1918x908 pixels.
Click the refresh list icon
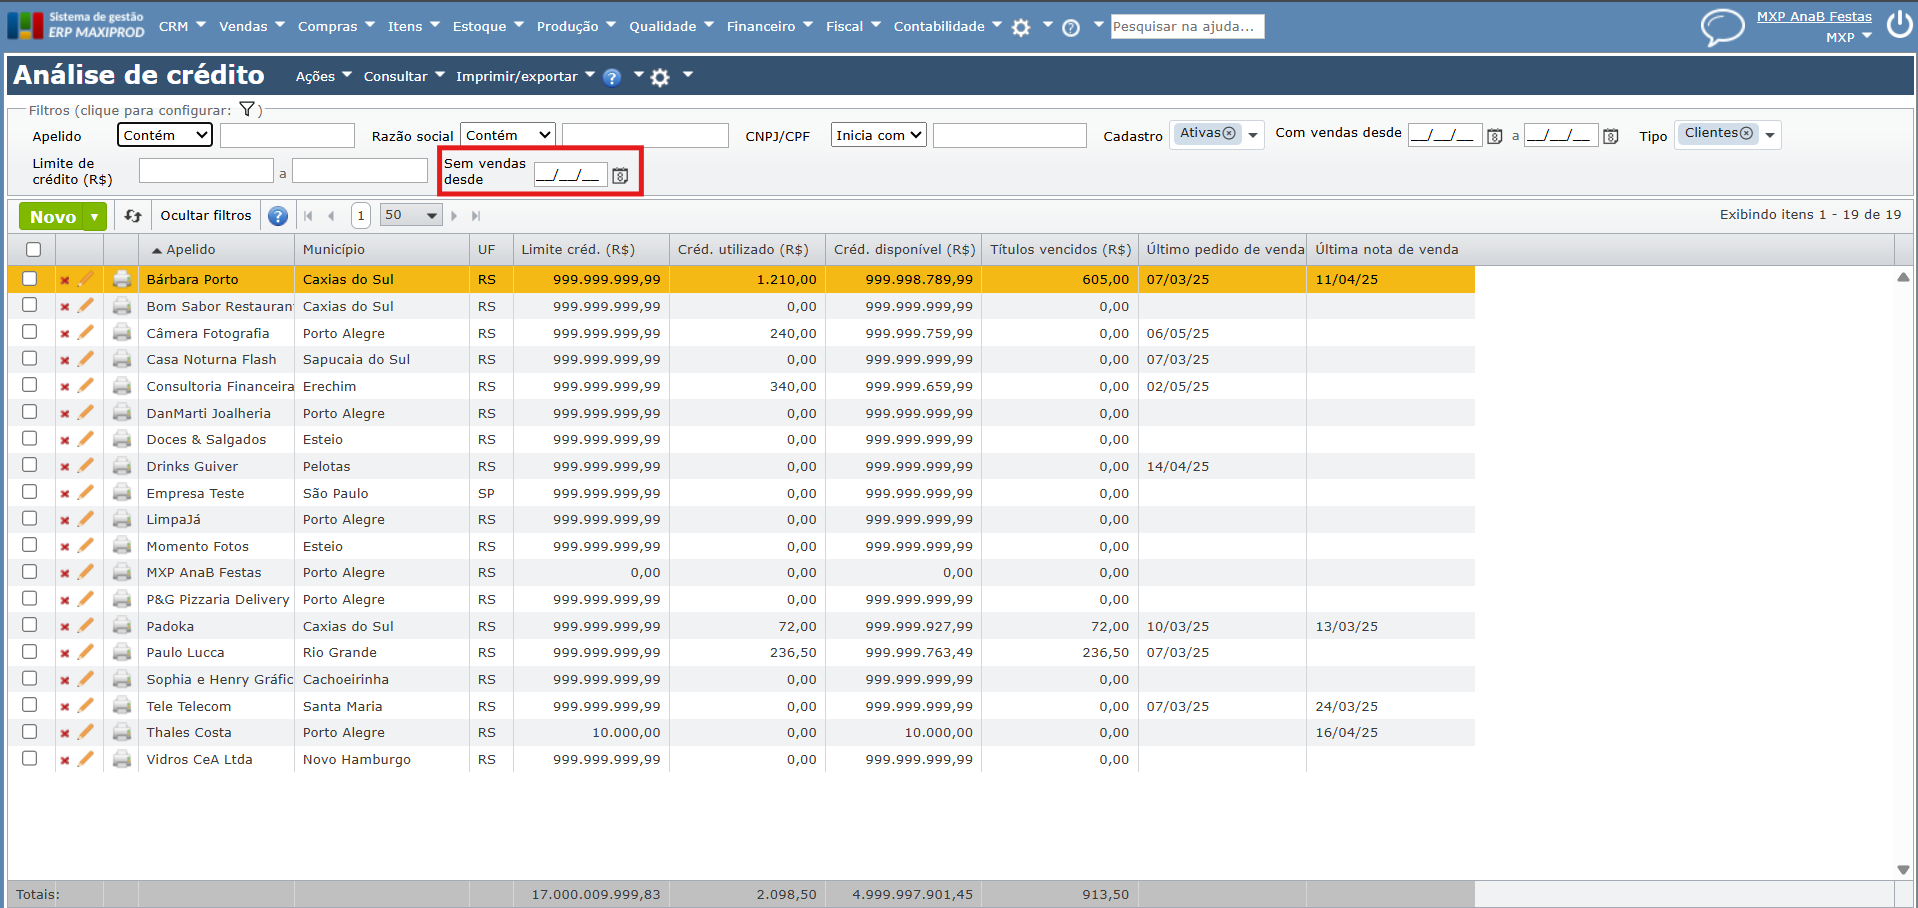point(133,216)
